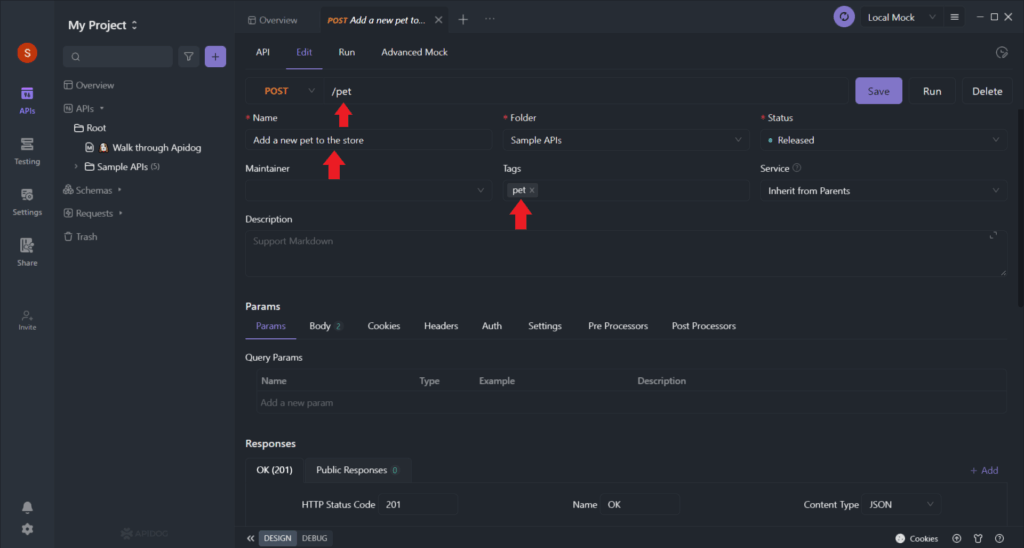Open Cookies manager in status bar
This screenshot has height=548, width=1024.
click(x=916, y=538)
